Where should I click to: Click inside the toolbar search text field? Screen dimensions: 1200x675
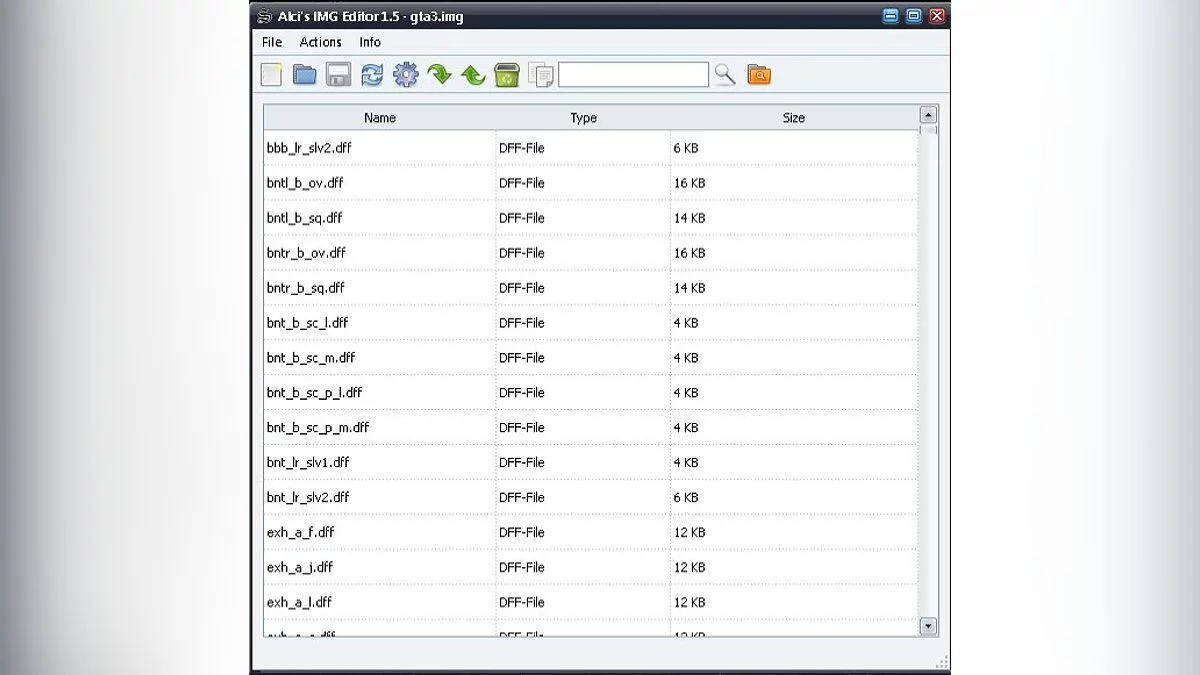pyautogui.click(x=633, y=75)
